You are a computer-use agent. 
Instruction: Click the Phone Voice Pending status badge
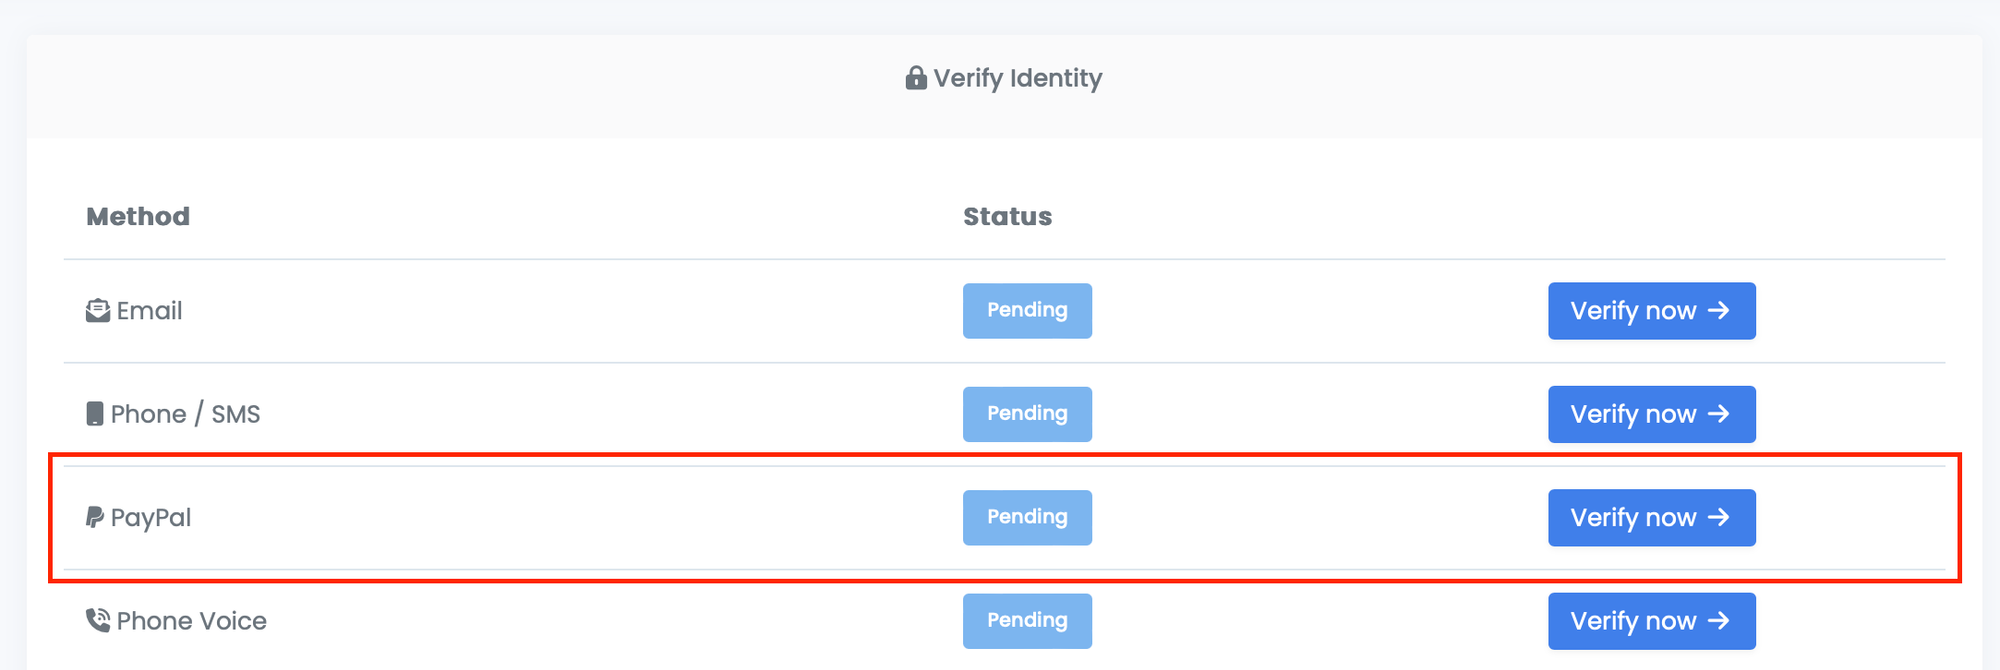(1027, 621)
